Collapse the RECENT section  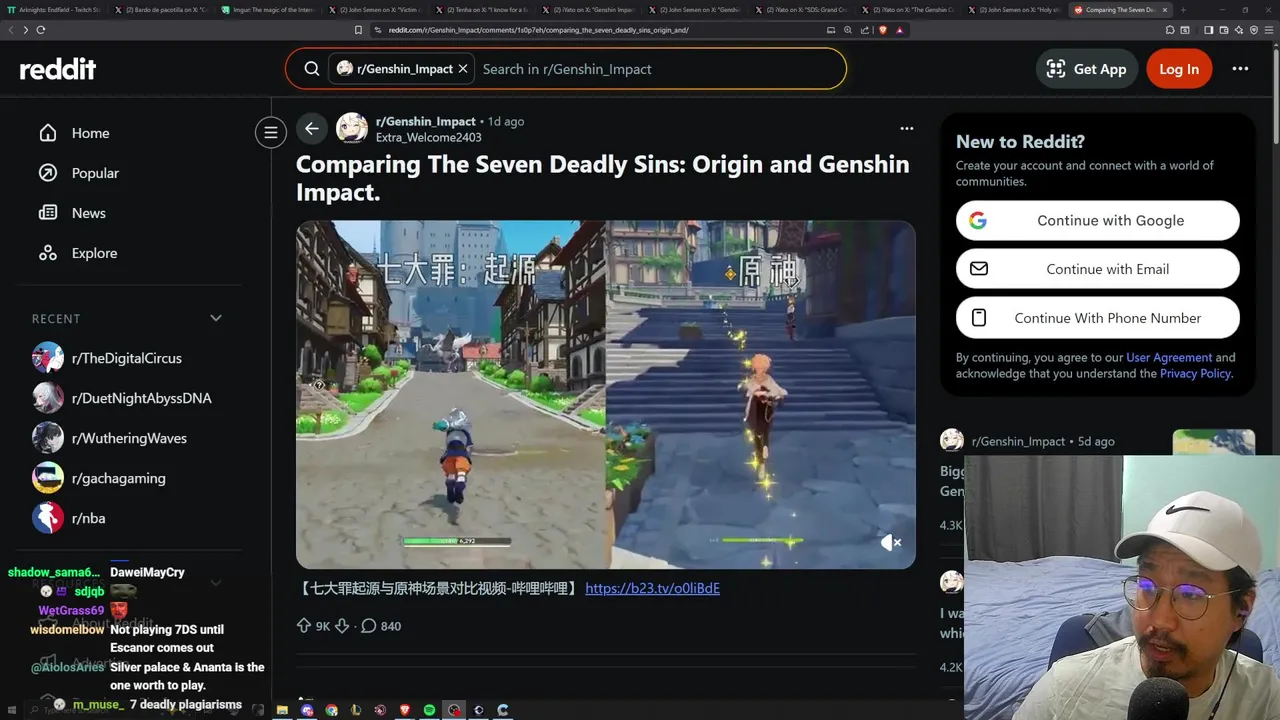coord(216,318)
